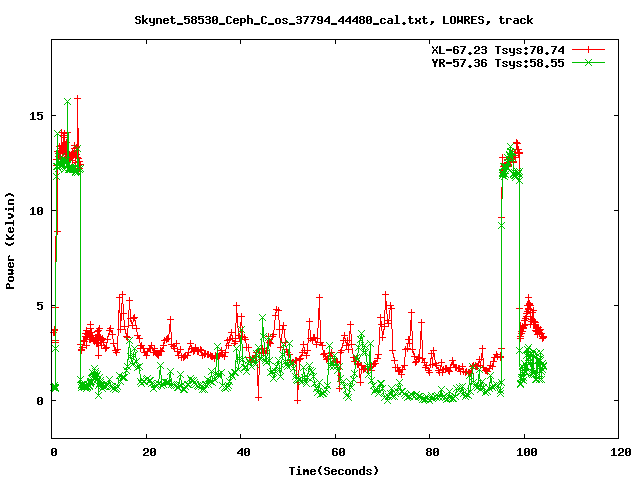Click the y-axis tick label 5
The height and width of the screenshot is (480, 640).
pyautogui.click(x=40, y=306)
